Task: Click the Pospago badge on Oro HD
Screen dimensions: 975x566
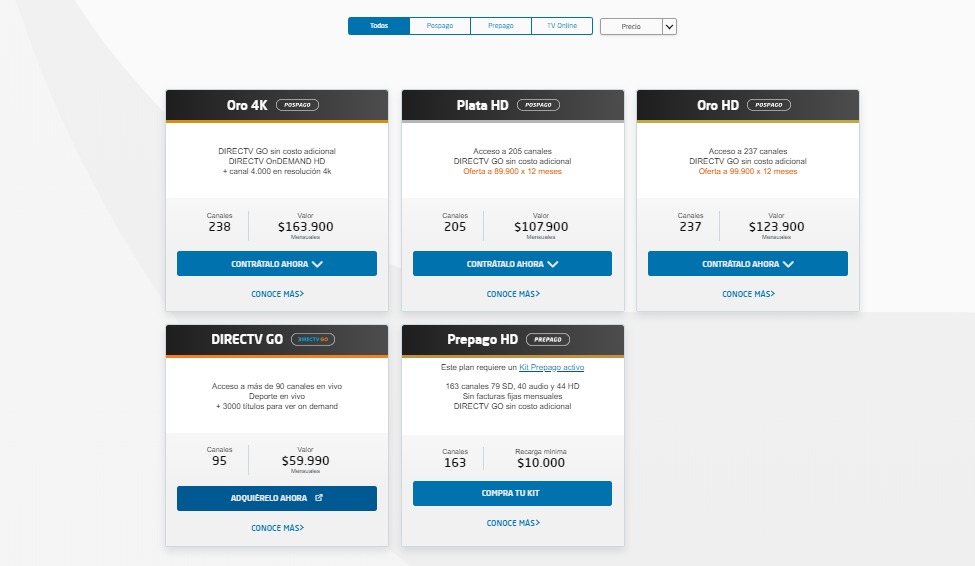Action: click(770, 105)
